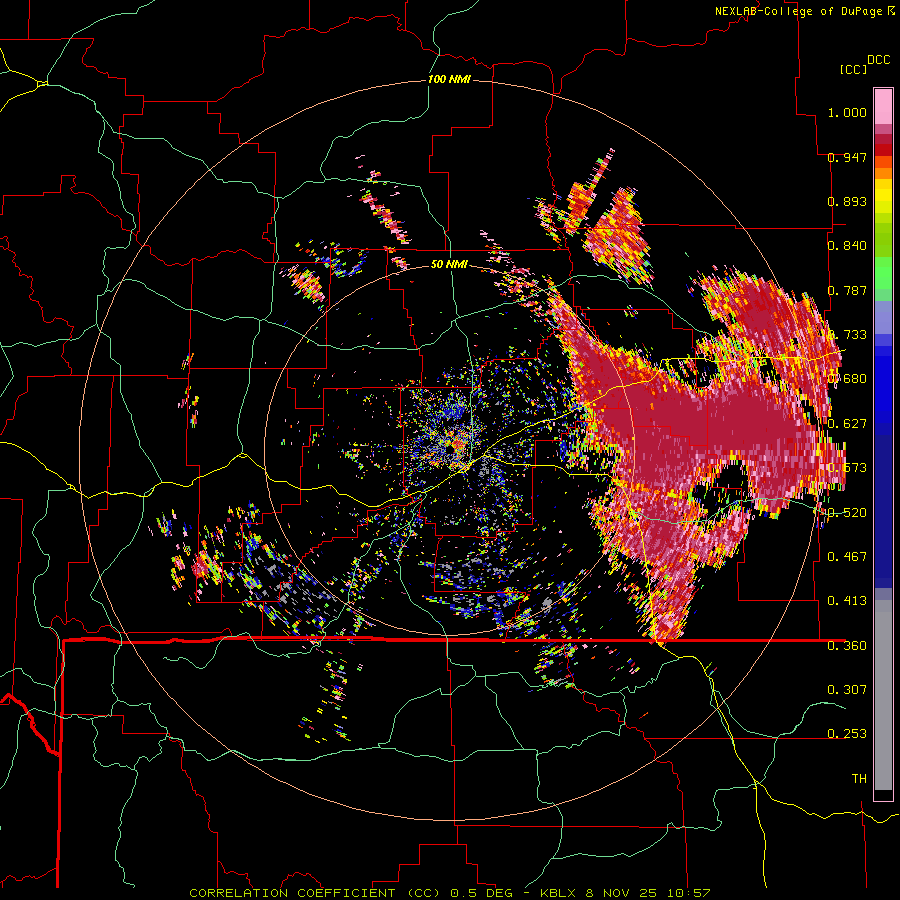This screenshot has height=900, width=900.
Task: Click the 0.787 legend value
Action: [847, 290]
